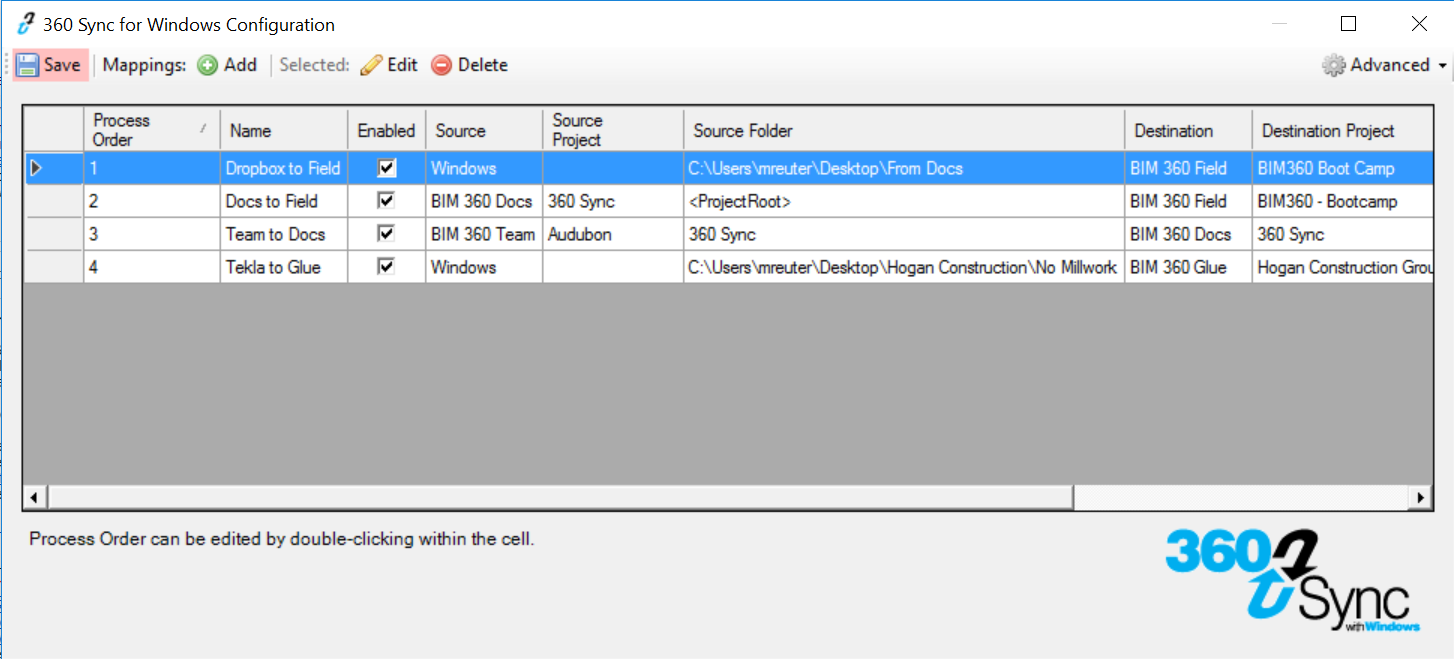The height and width of the screenshot is (659, 1454).
Task: Save the configuration with the floppy icon
Action: coord(49,65)
